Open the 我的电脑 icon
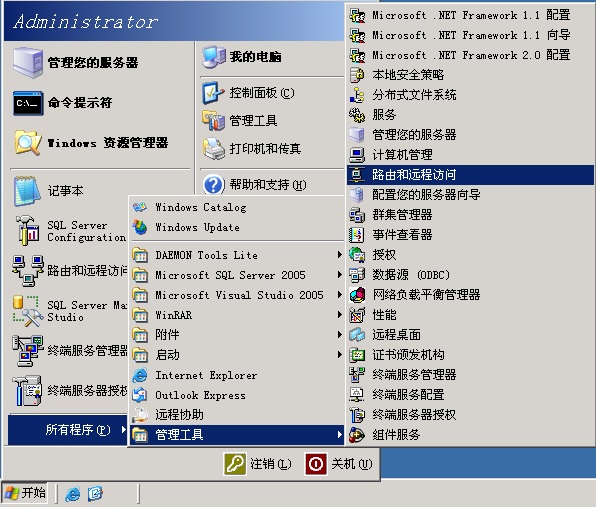The width and height of the screenshot is (596, 507). coord(214,57)
